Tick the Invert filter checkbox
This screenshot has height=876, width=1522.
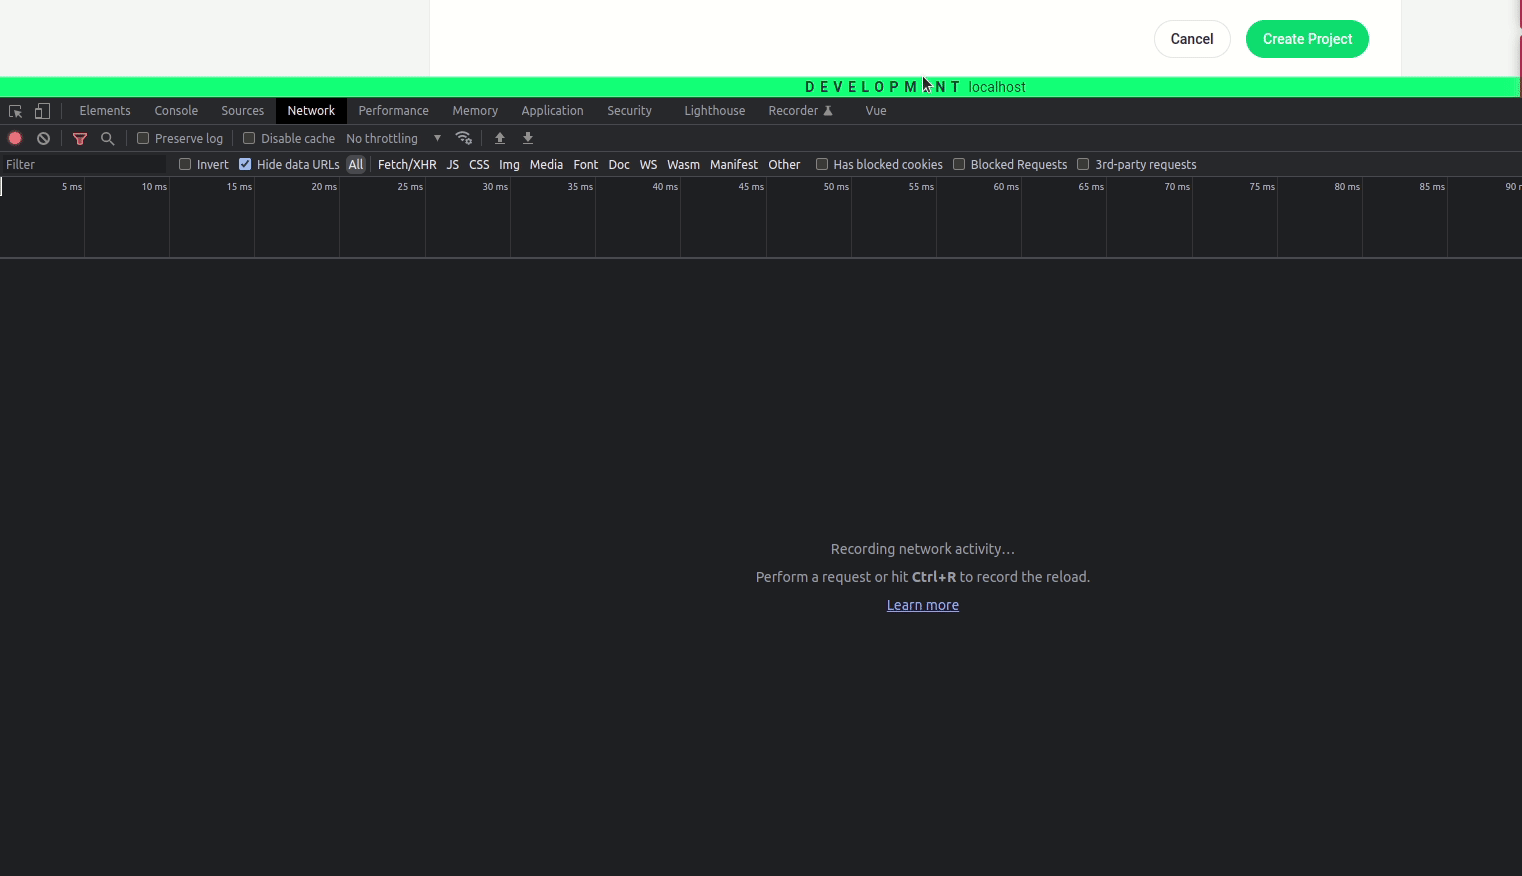[185, 164]
